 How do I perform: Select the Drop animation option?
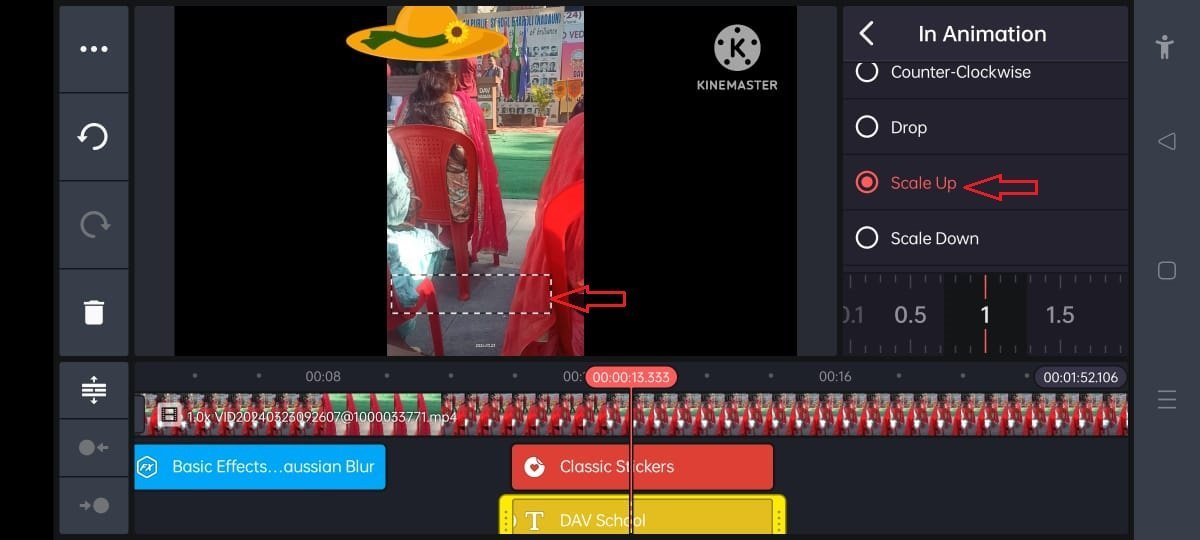point(908,127)
